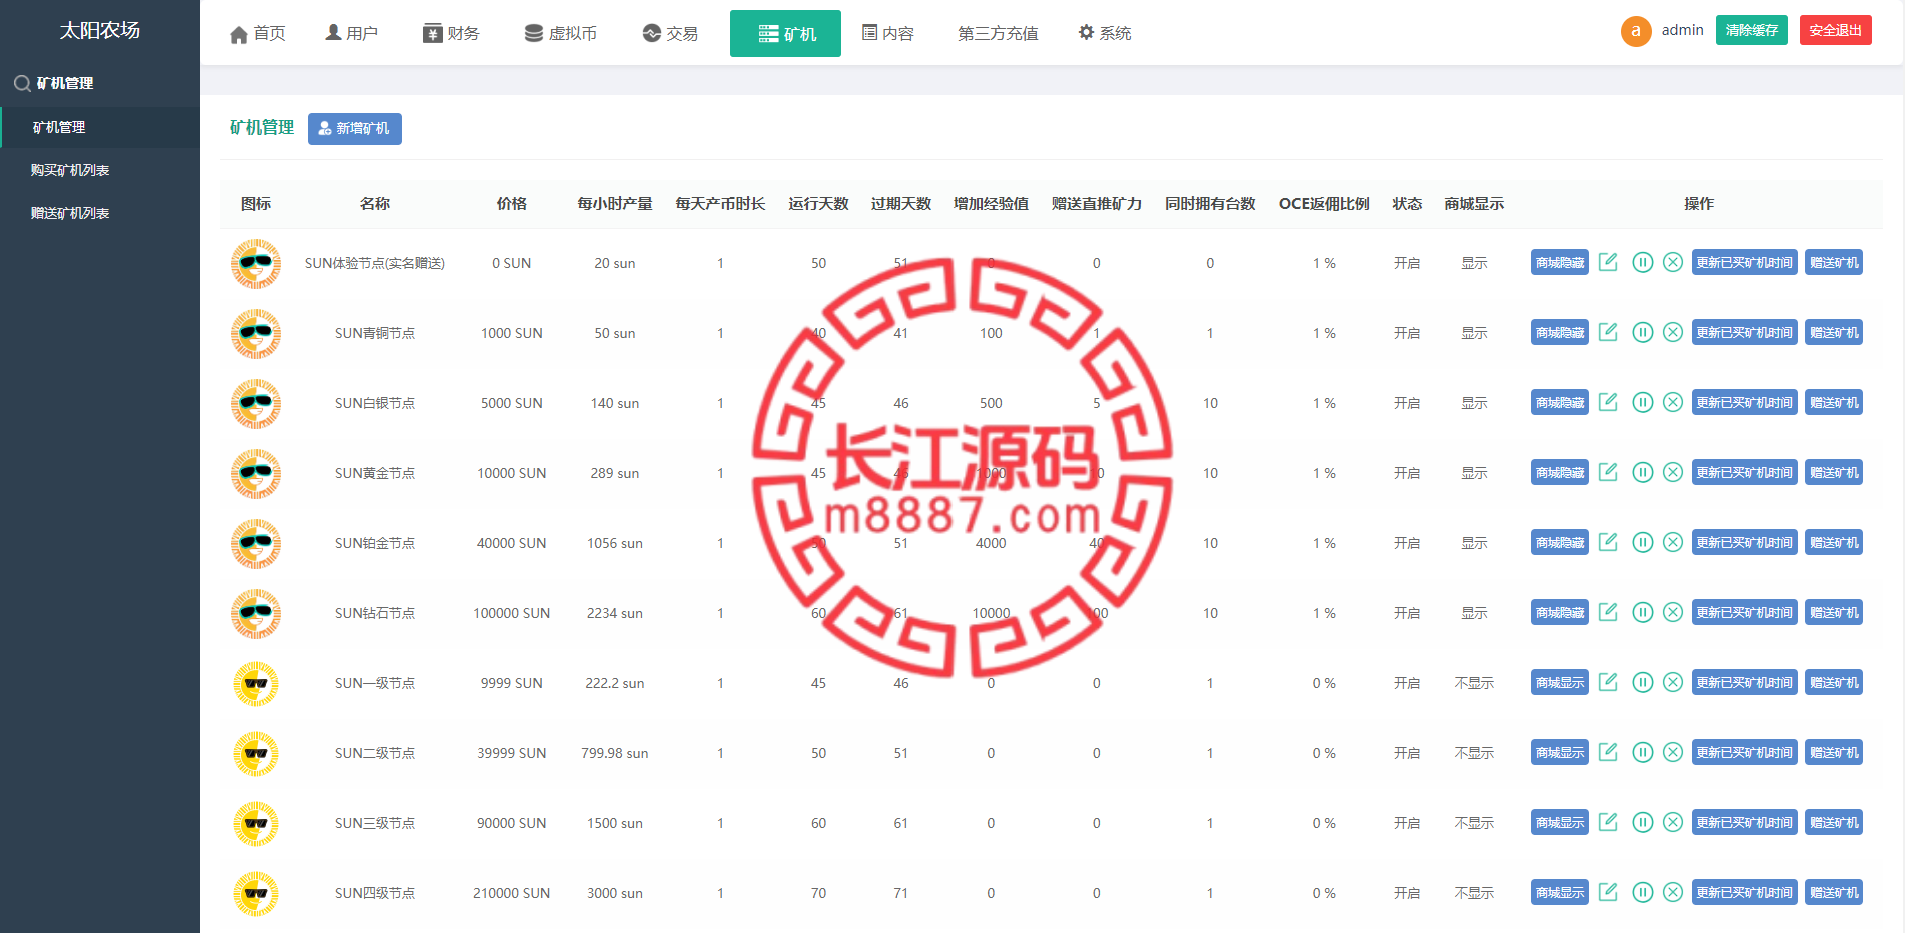This screenshot has height=933, width=1905.
Task: Toggle 商城隐藏 for SUN青铜节点 row
Action: 1560,333
